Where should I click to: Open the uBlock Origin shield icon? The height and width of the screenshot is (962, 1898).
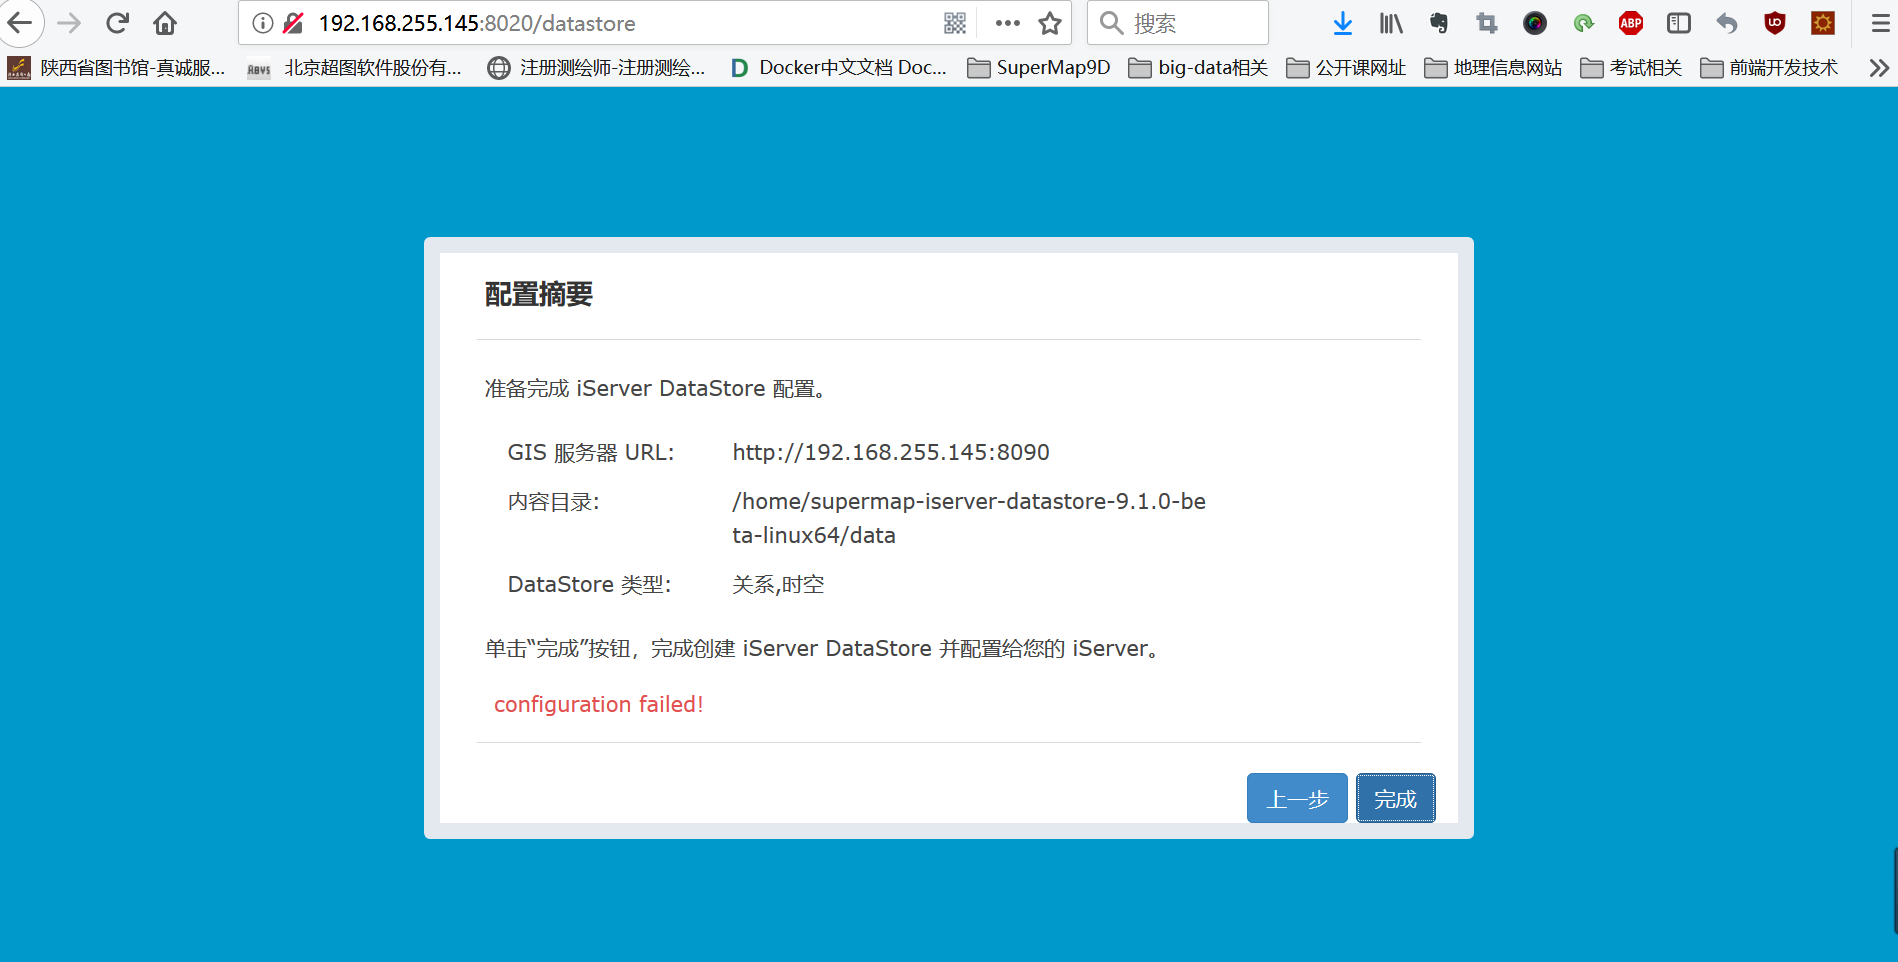1775,23
